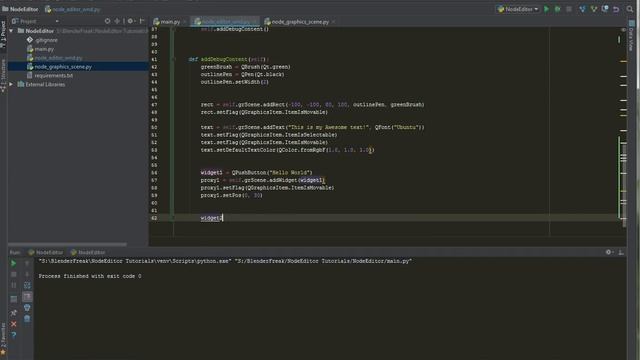The width and height of the screenshot is (640, 360).
Task: Open Search Everywhere magnifier icon
Action: [x=630, y=9]
